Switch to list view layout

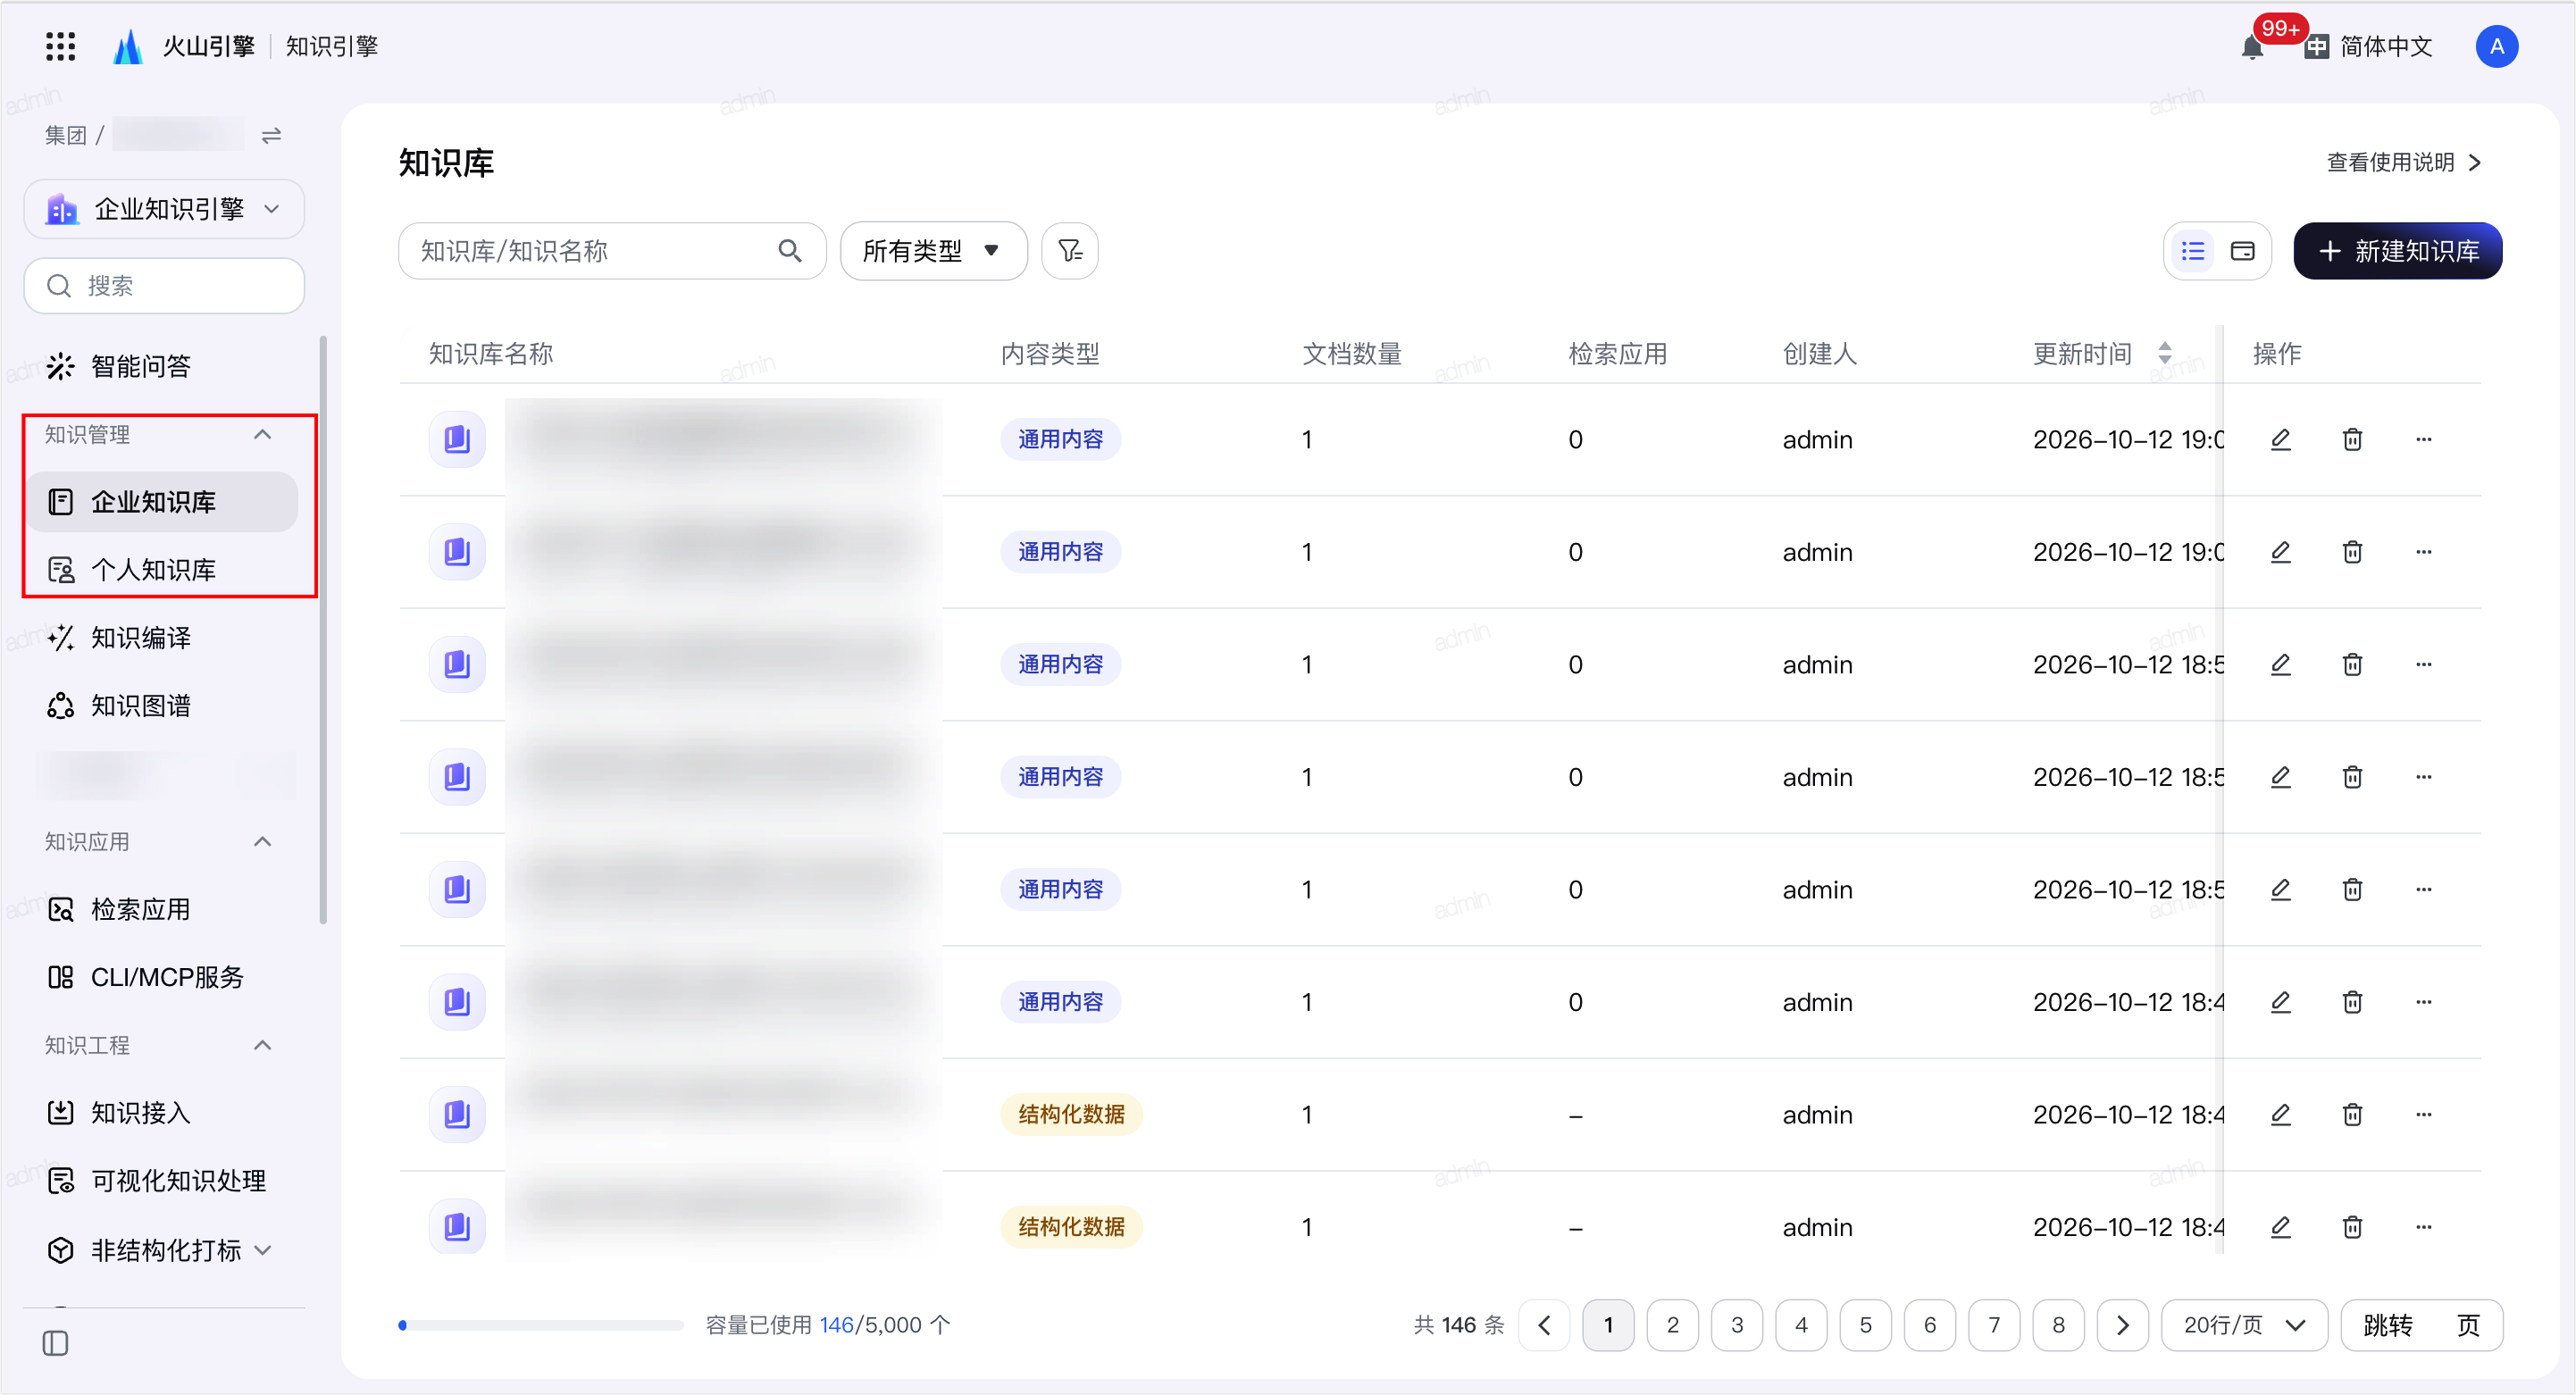tap(2193, 251)
